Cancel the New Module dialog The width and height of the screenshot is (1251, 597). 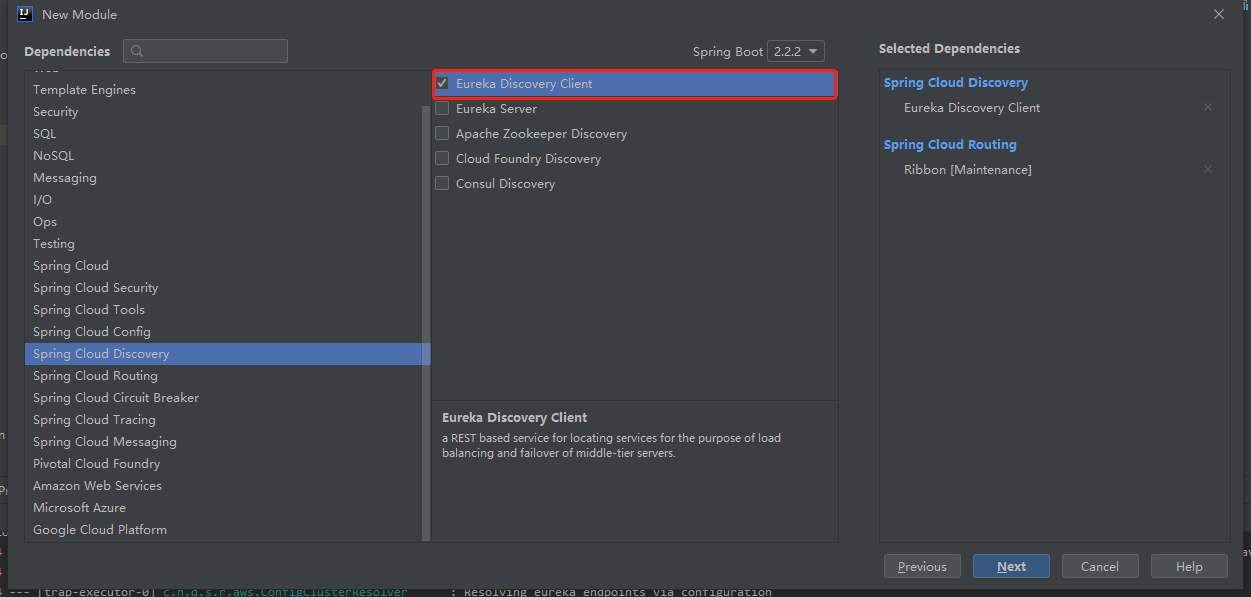point(1100,566)
